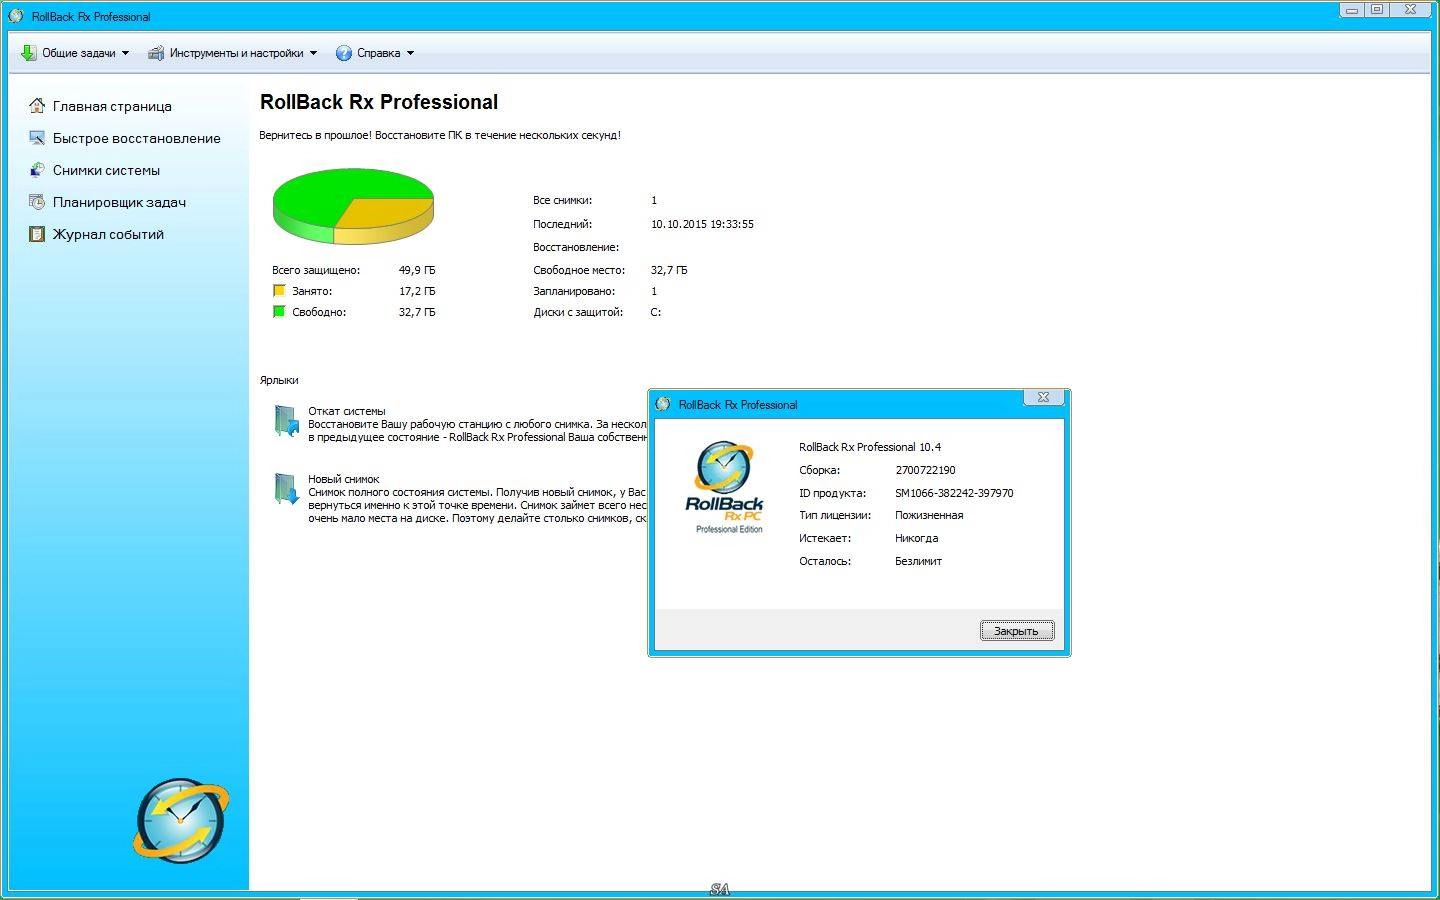Click the Никогда expiry value
The image size is (1440, 900).
click(x=916, y=538)
